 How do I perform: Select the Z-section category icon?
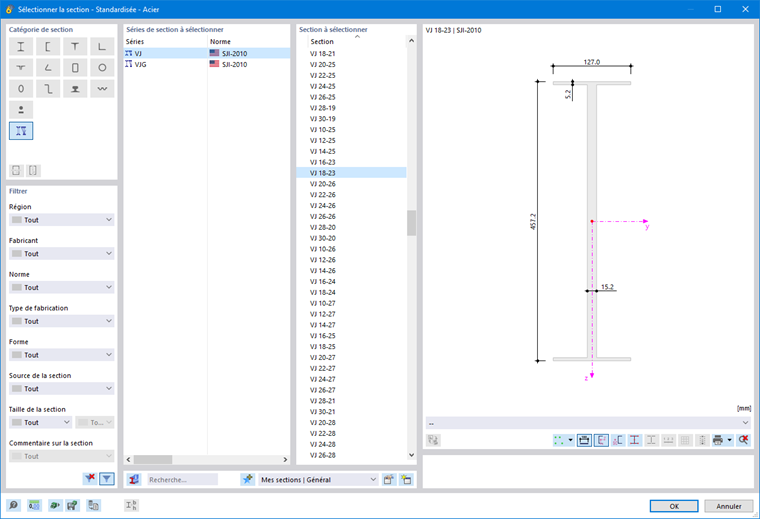point(48,89)
